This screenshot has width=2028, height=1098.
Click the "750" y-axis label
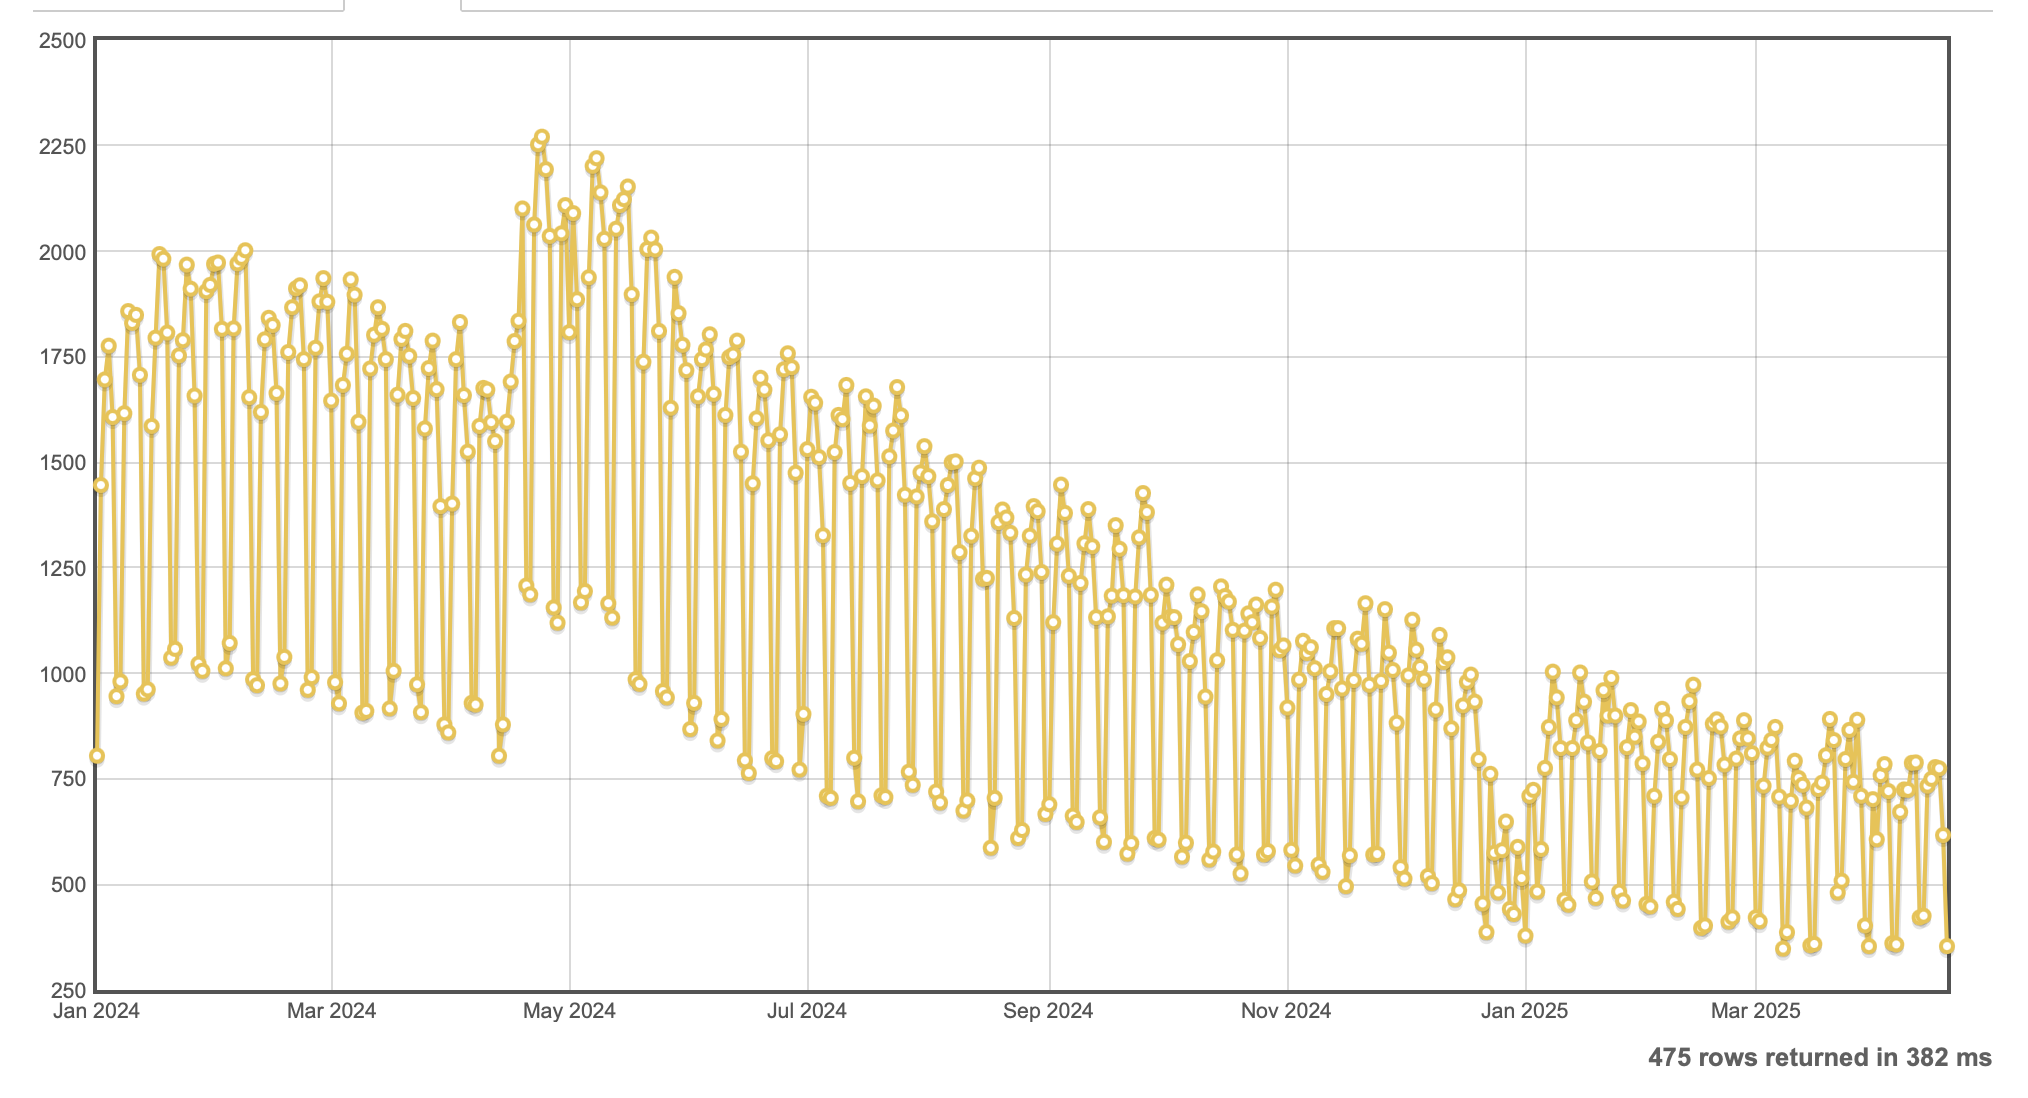pyautogui.click(x=68, y=779)
